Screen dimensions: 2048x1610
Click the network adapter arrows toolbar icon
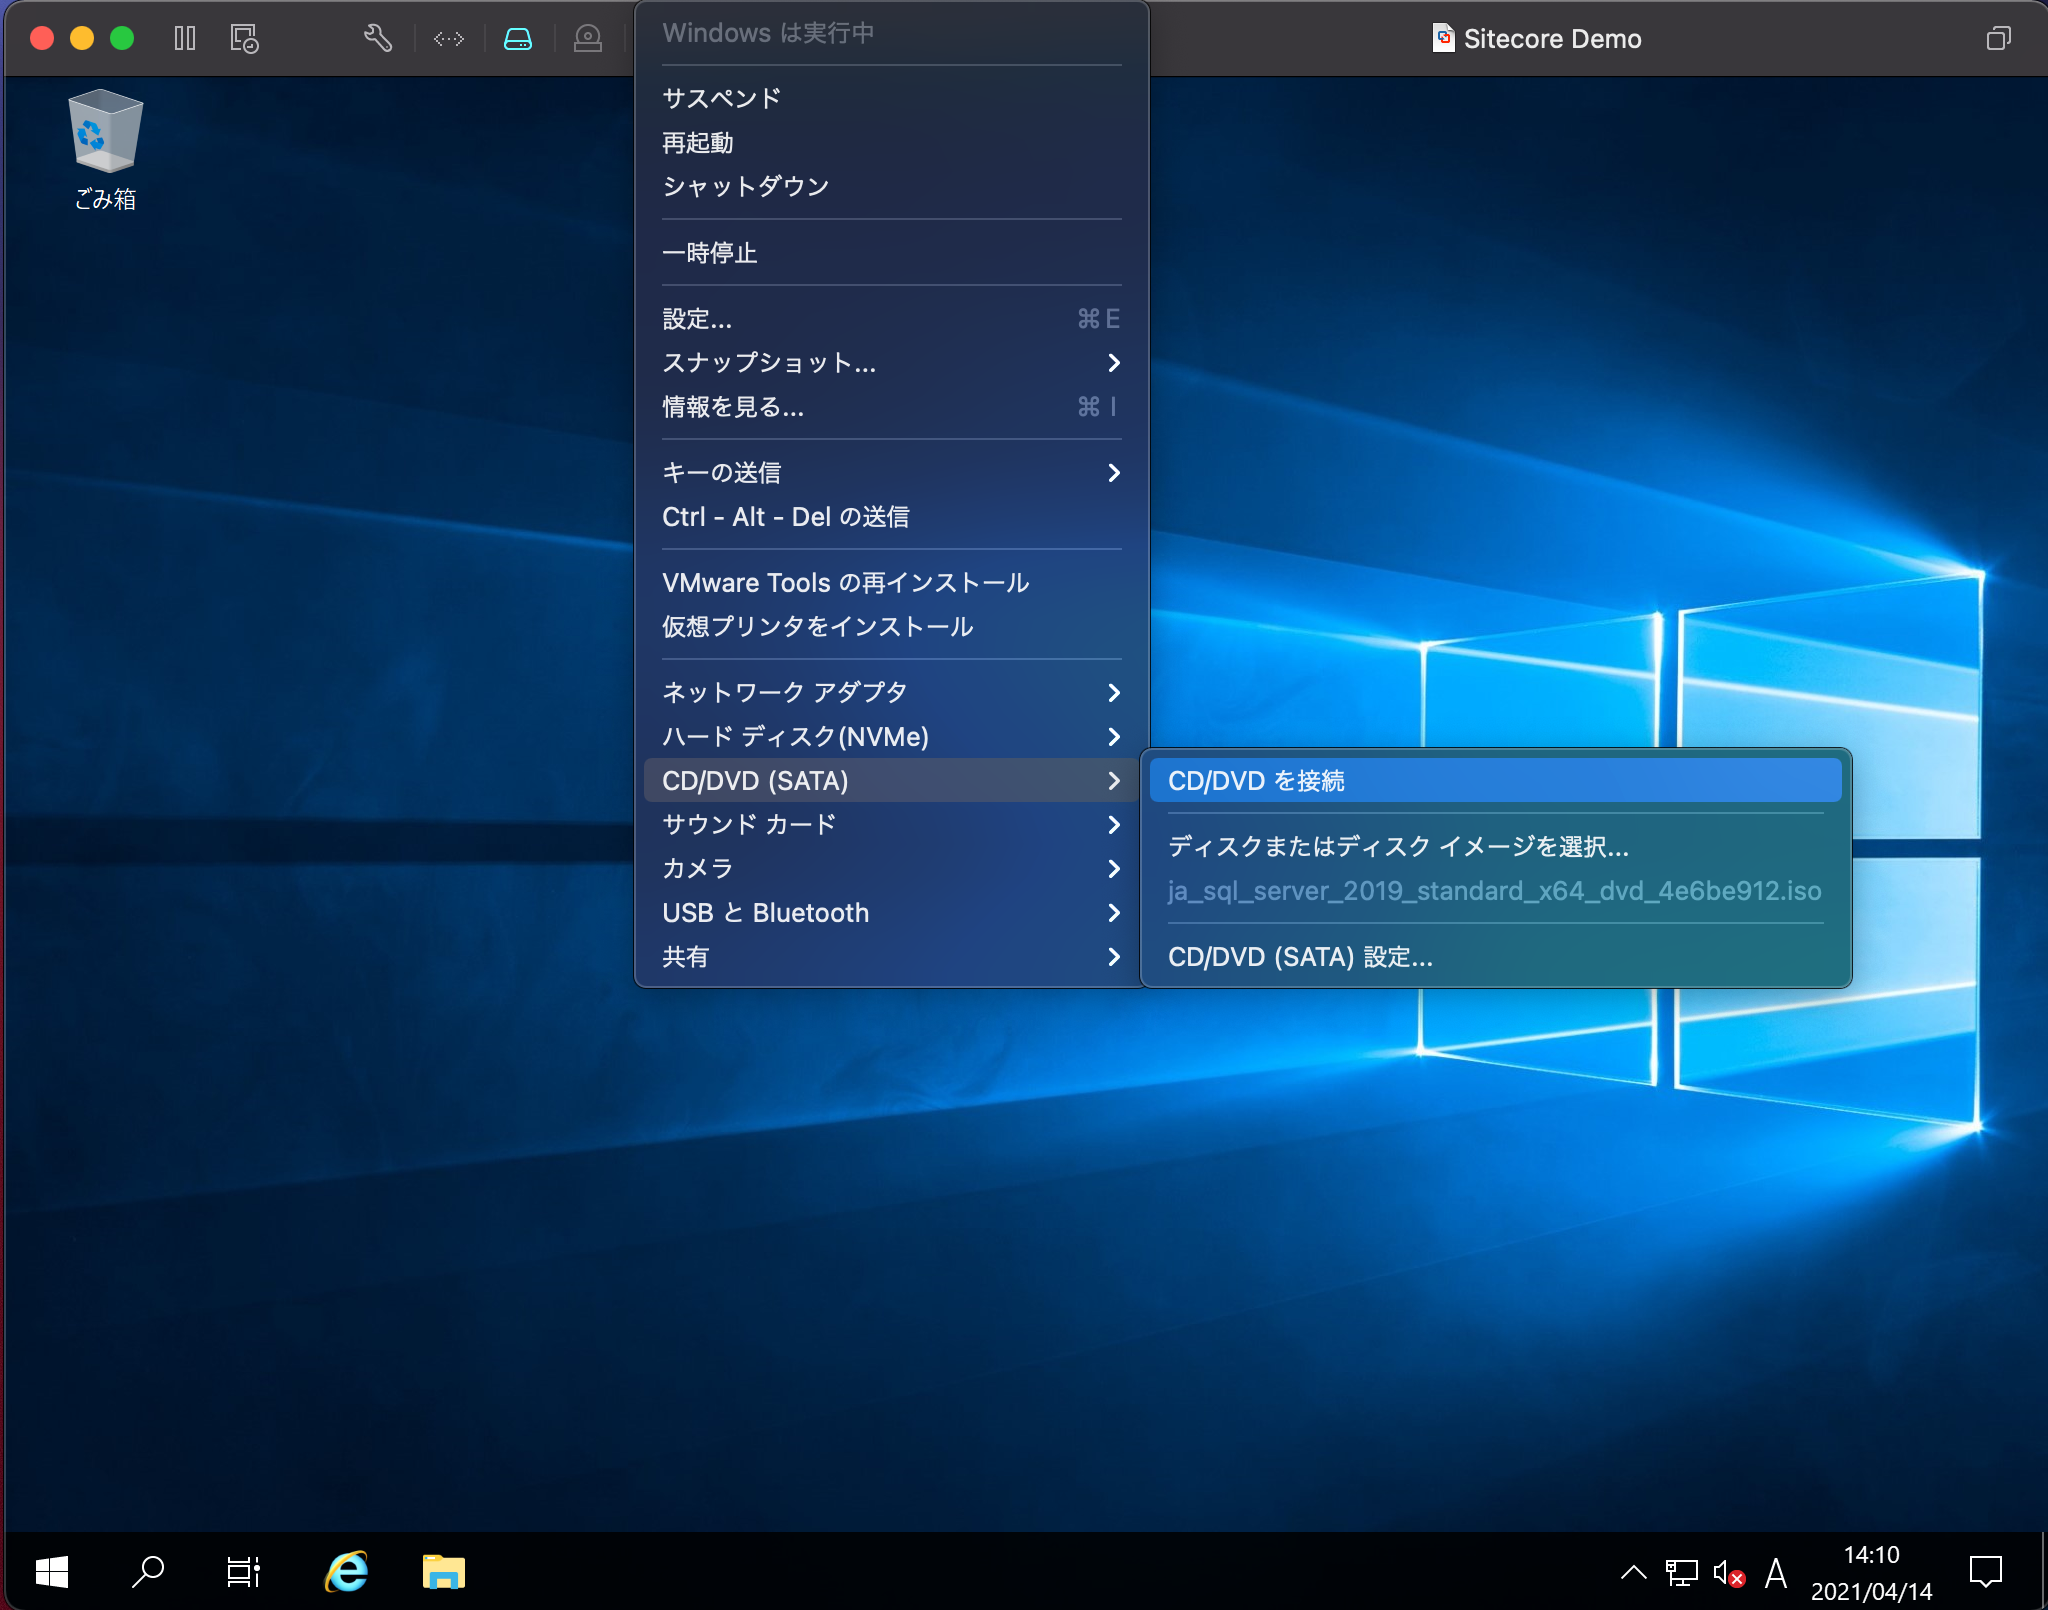click(x=449, y=39)
